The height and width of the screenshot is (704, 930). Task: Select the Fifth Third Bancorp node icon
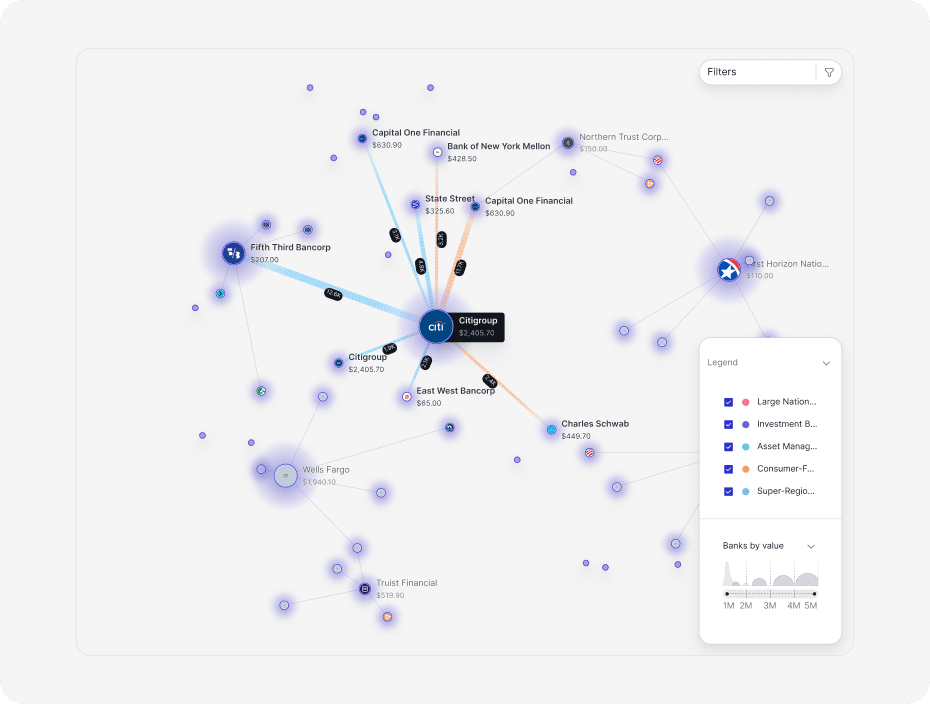[x=234, y=253]
